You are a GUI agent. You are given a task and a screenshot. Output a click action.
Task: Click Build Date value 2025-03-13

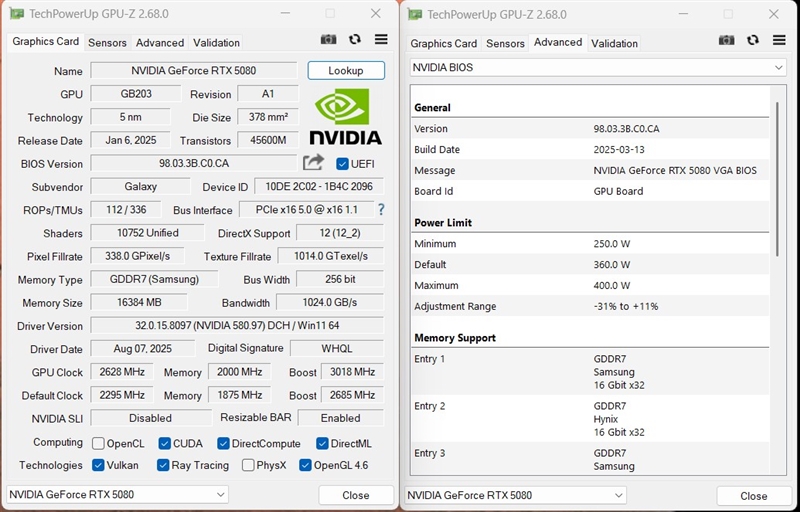point(619,149)
